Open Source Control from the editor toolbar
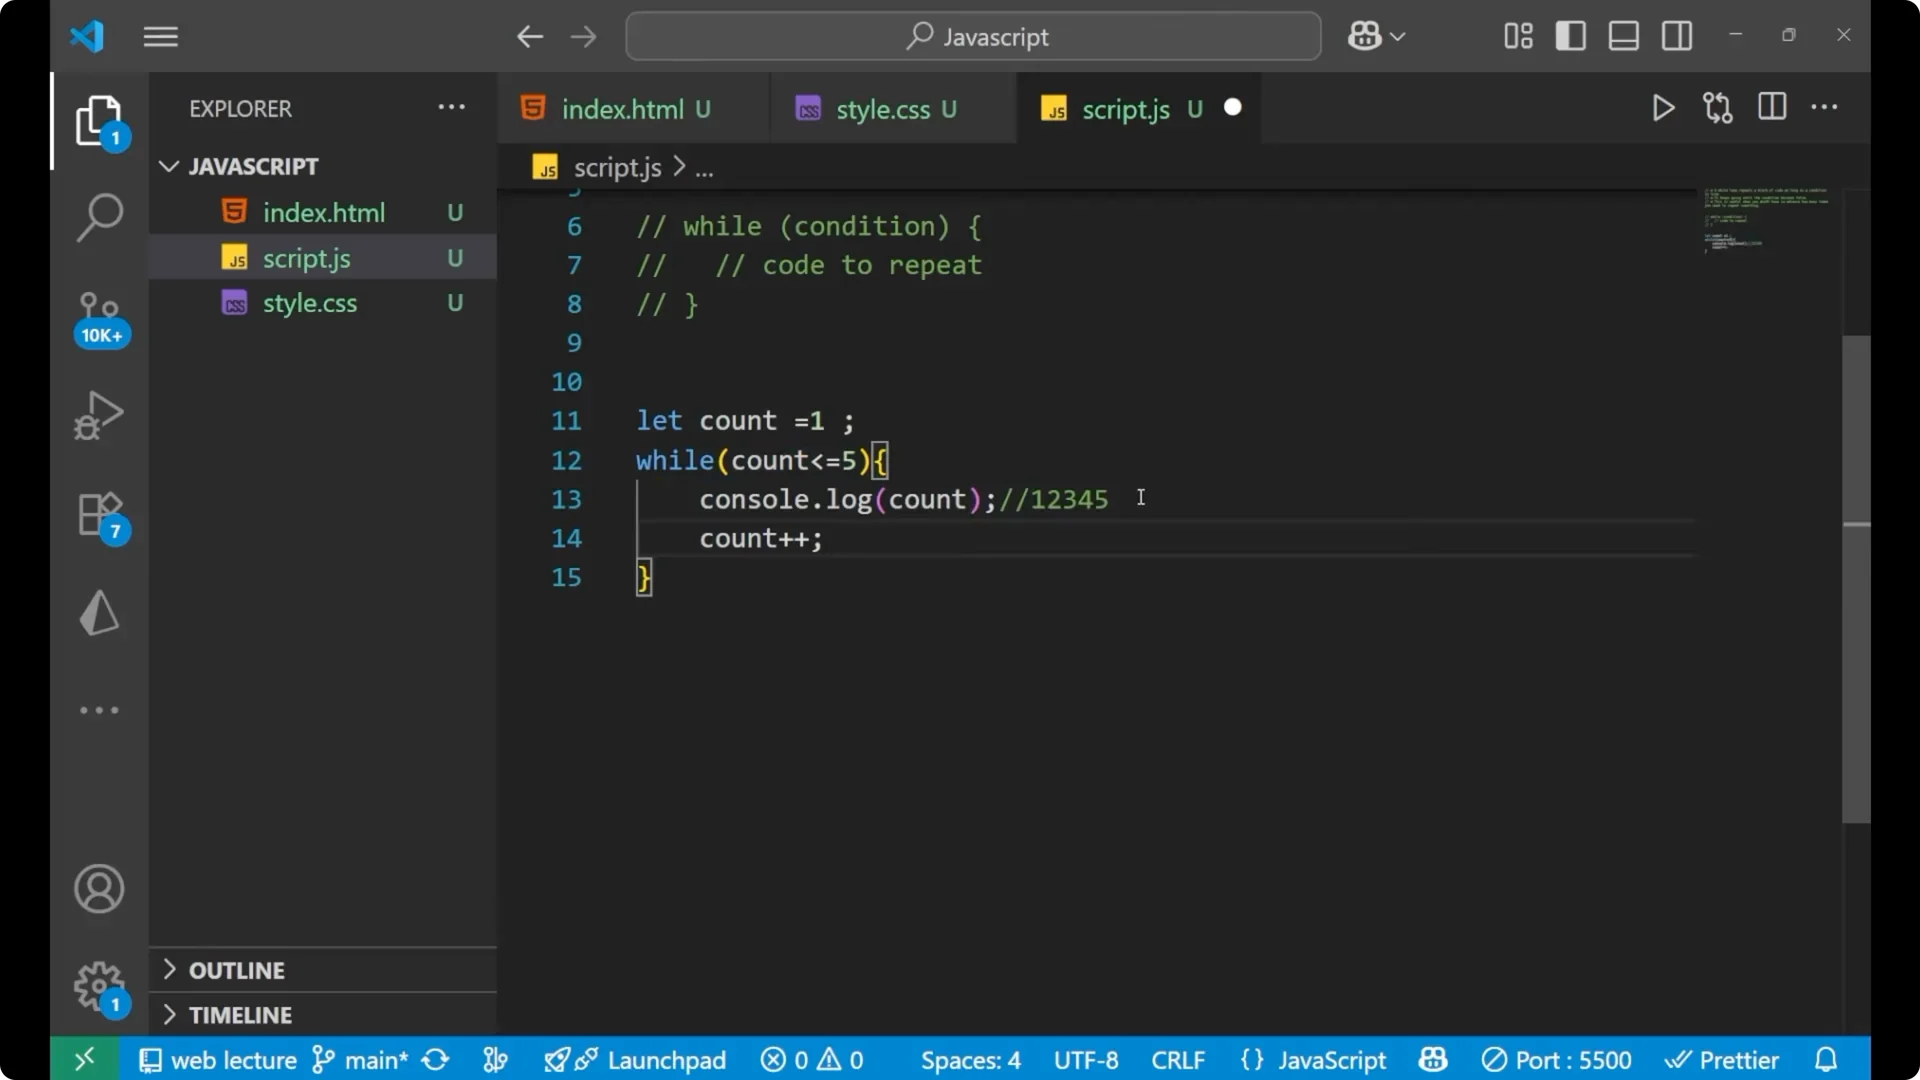The width and height of the screenshot is (1920, 1080). point(1717,108)
